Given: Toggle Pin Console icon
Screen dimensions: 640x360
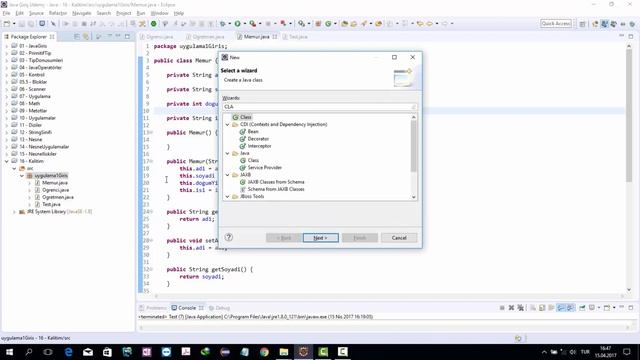Looking at the screenshot, I should tap(582, 308).
